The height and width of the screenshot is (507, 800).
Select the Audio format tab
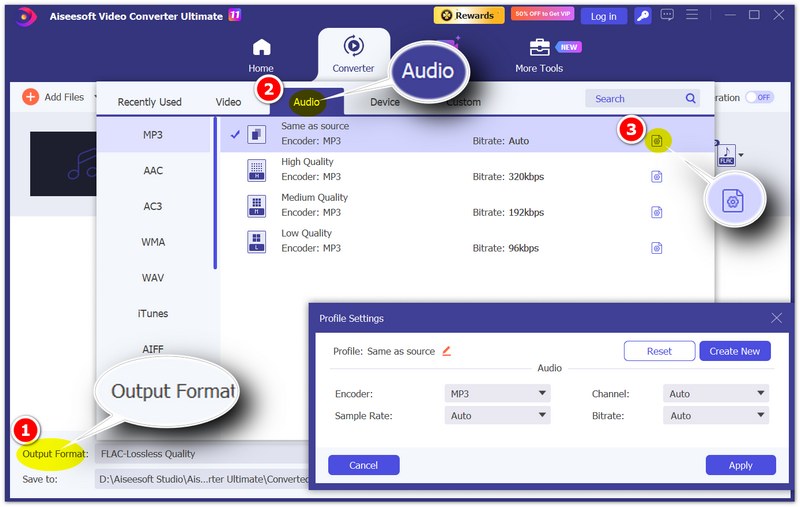[306, 102]
